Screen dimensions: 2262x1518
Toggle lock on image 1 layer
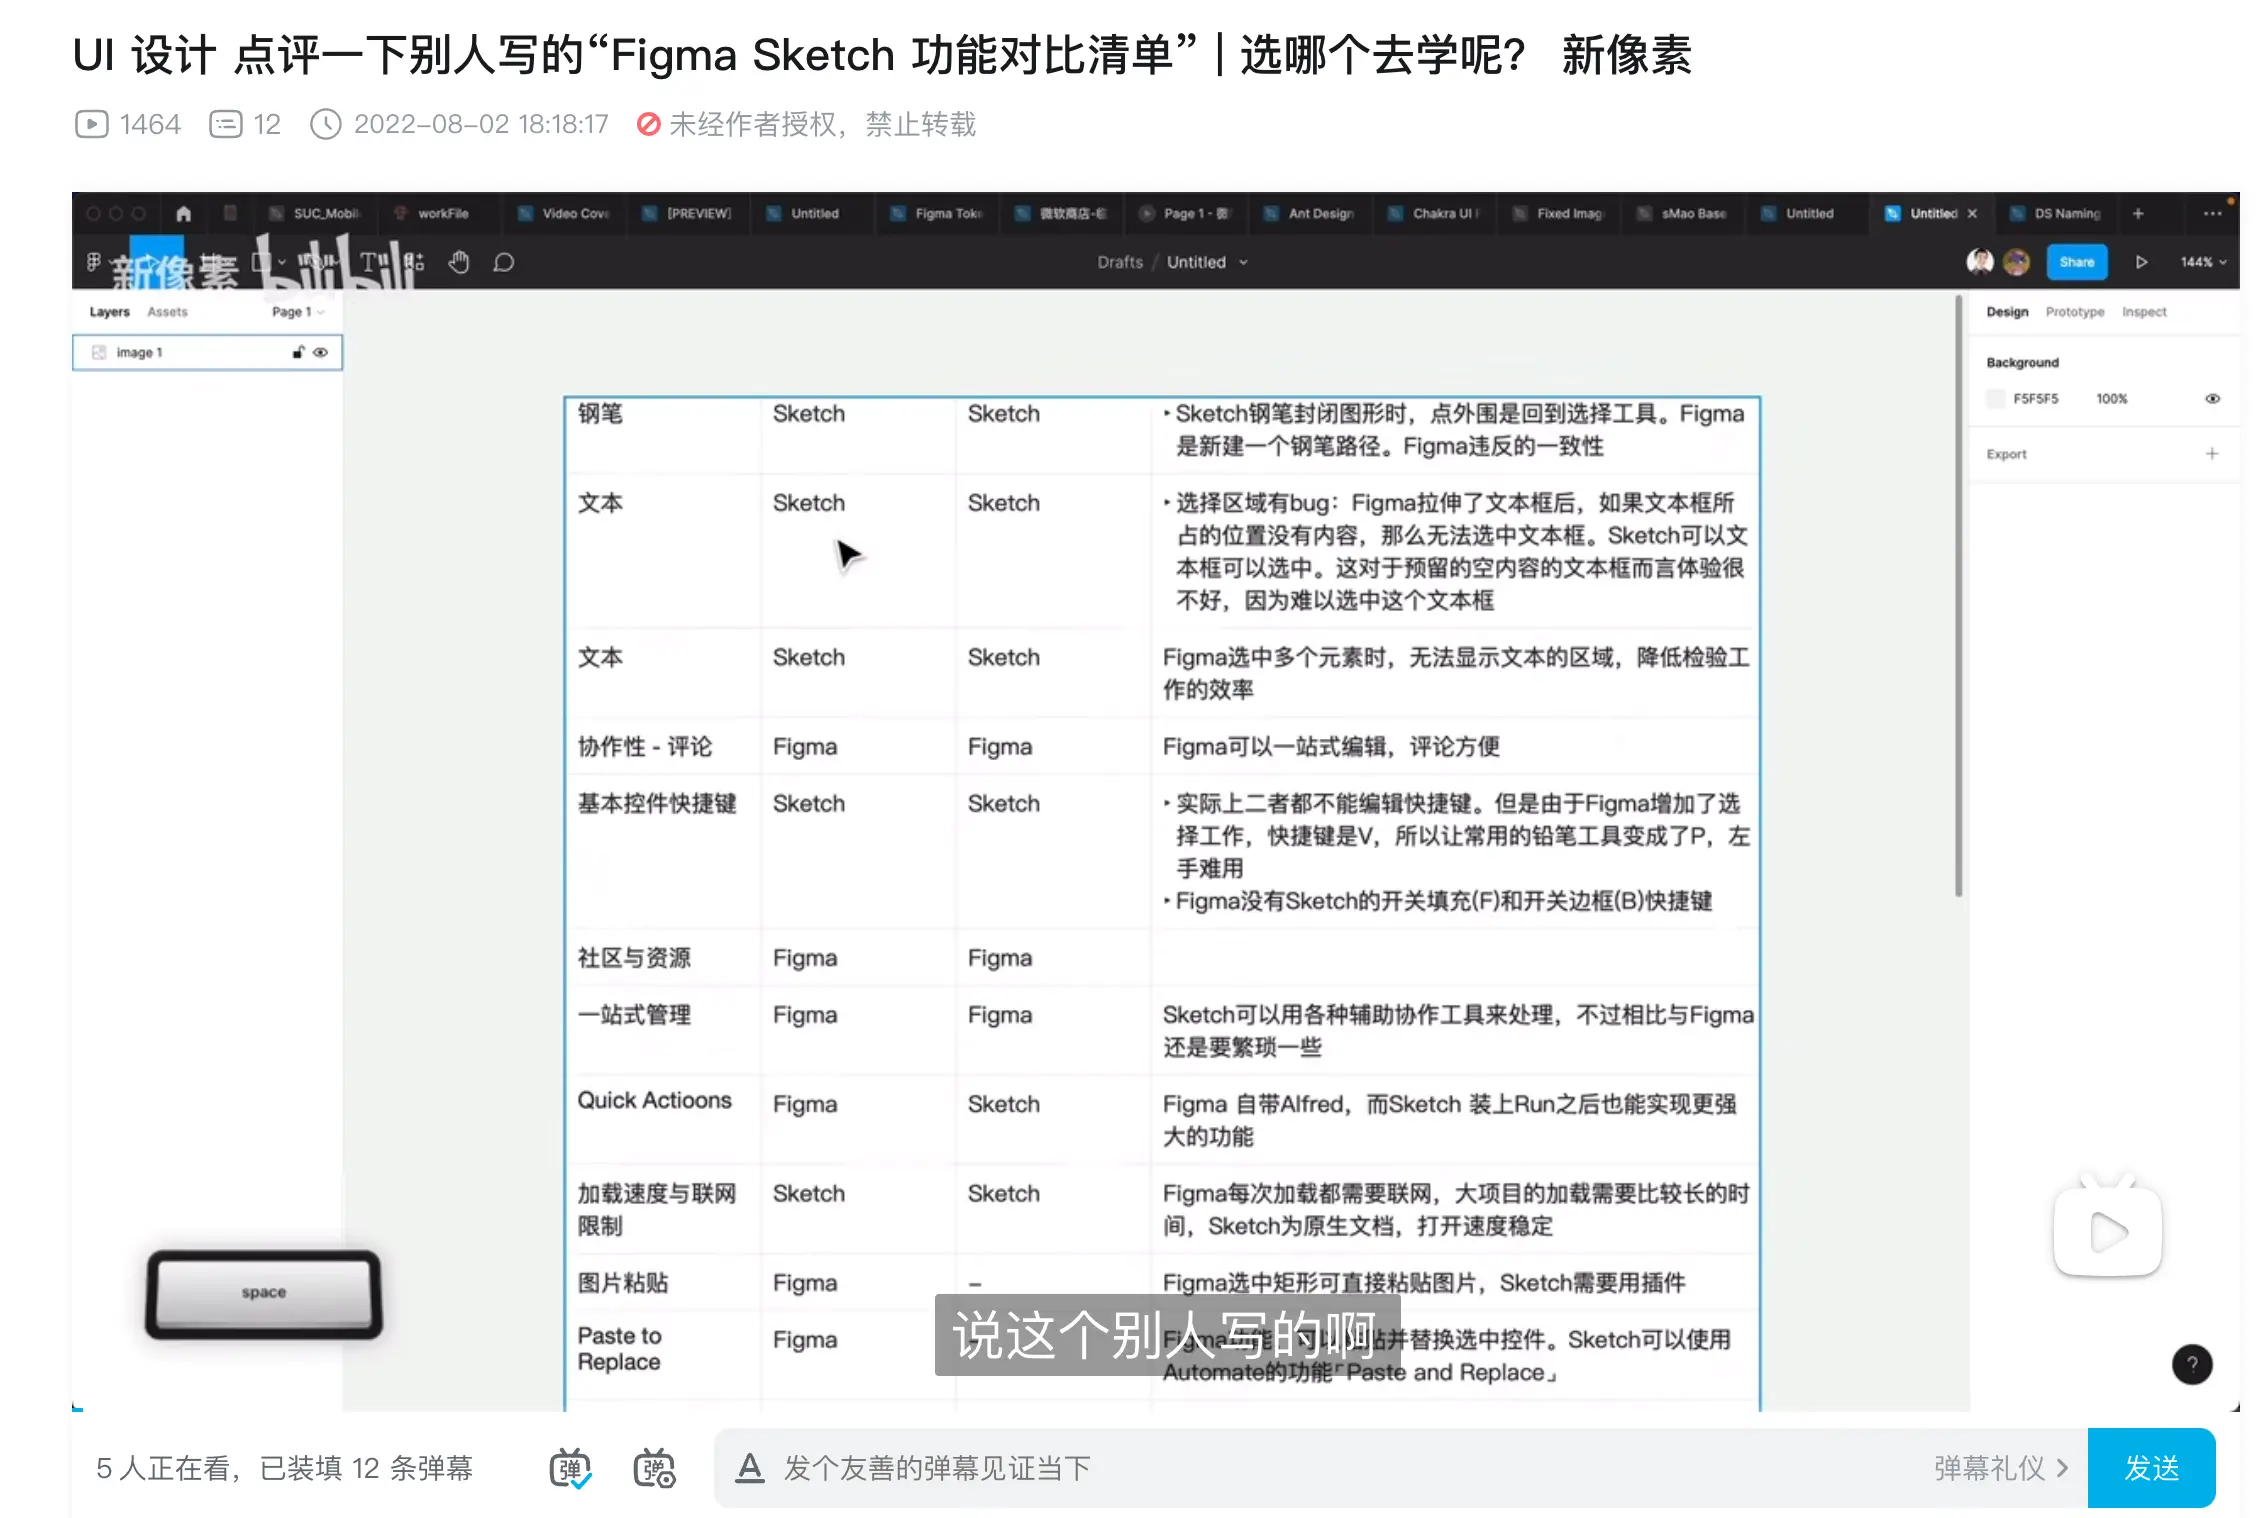pos(298,352)
